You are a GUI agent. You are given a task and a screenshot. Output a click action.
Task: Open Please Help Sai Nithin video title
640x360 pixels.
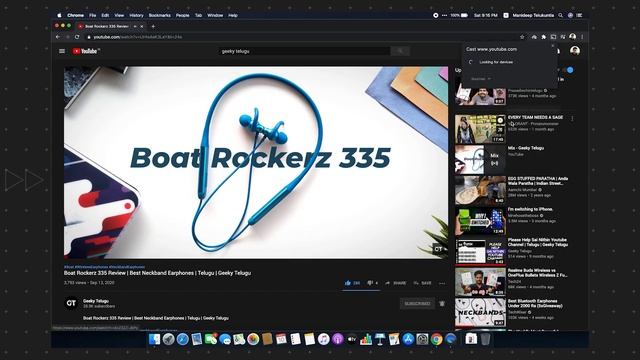pos(538,242)
